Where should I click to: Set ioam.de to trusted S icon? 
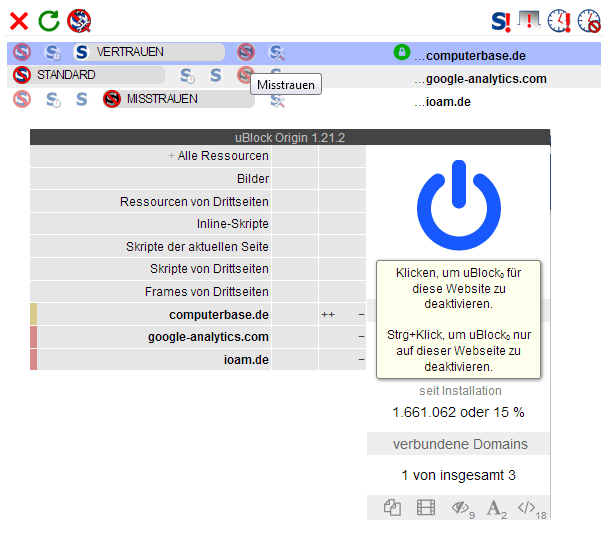pyautogui.click(x=82, y=99)
